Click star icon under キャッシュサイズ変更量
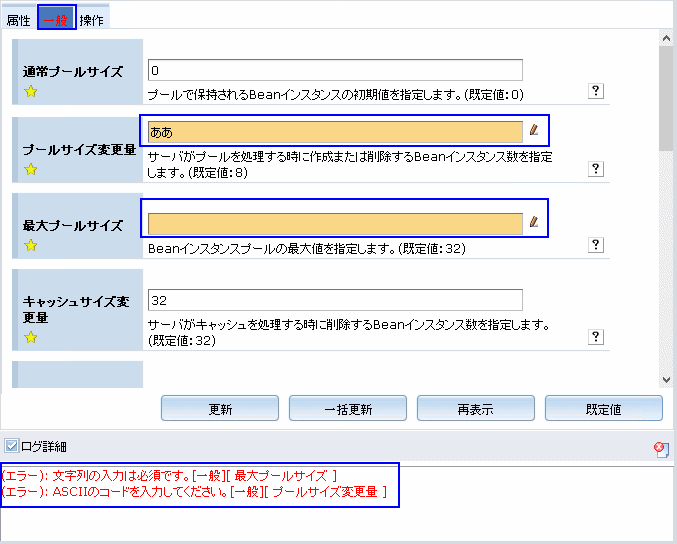Image resolution: width=677 pixels, height=544 pixels. (30, 337)
